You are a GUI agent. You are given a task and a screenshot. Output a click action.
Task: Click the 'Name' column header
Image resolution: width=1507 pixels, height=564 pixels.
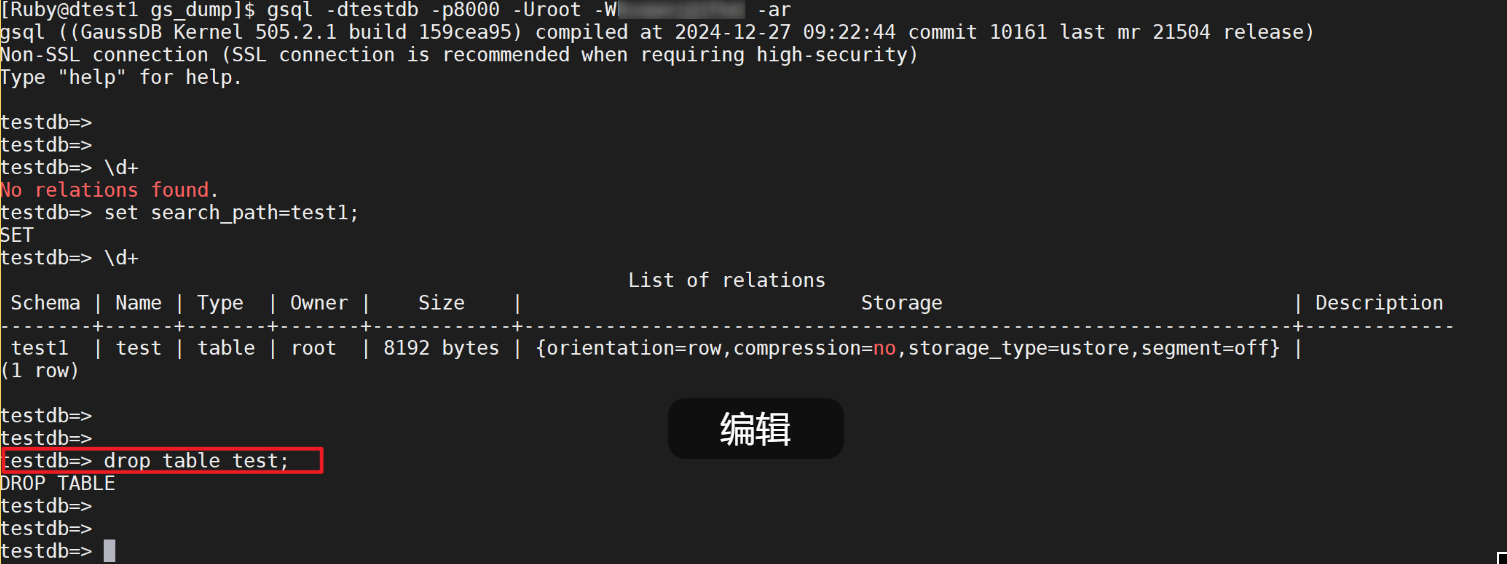tap(138, 303)
